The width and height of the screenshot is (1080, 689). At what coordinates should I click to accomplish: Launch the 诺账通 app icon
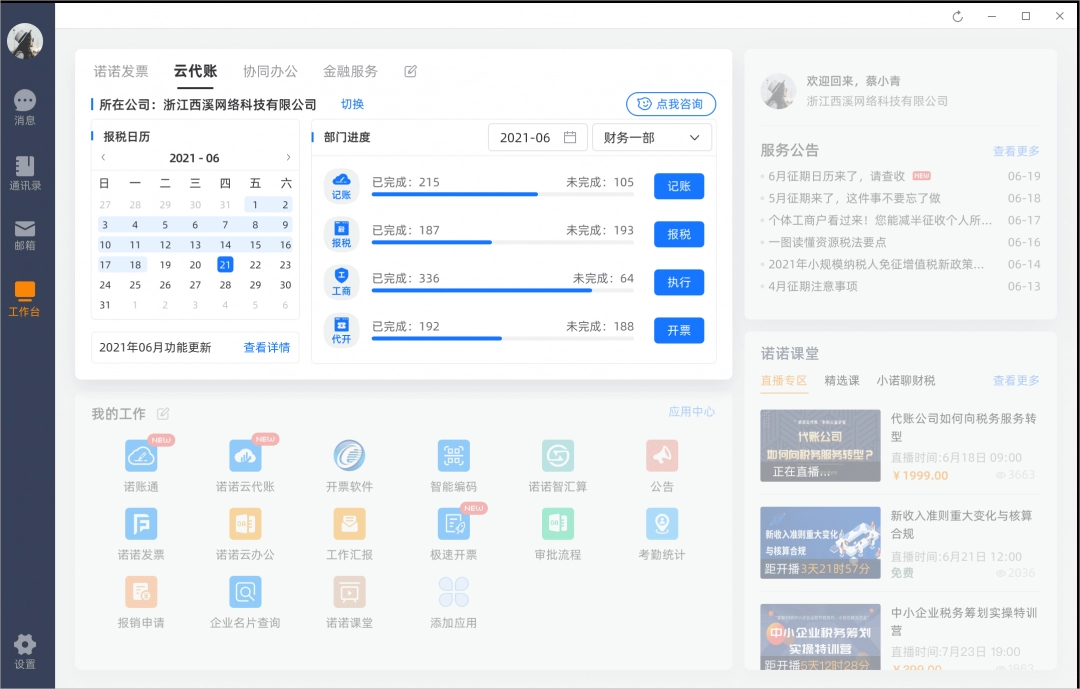141,457
